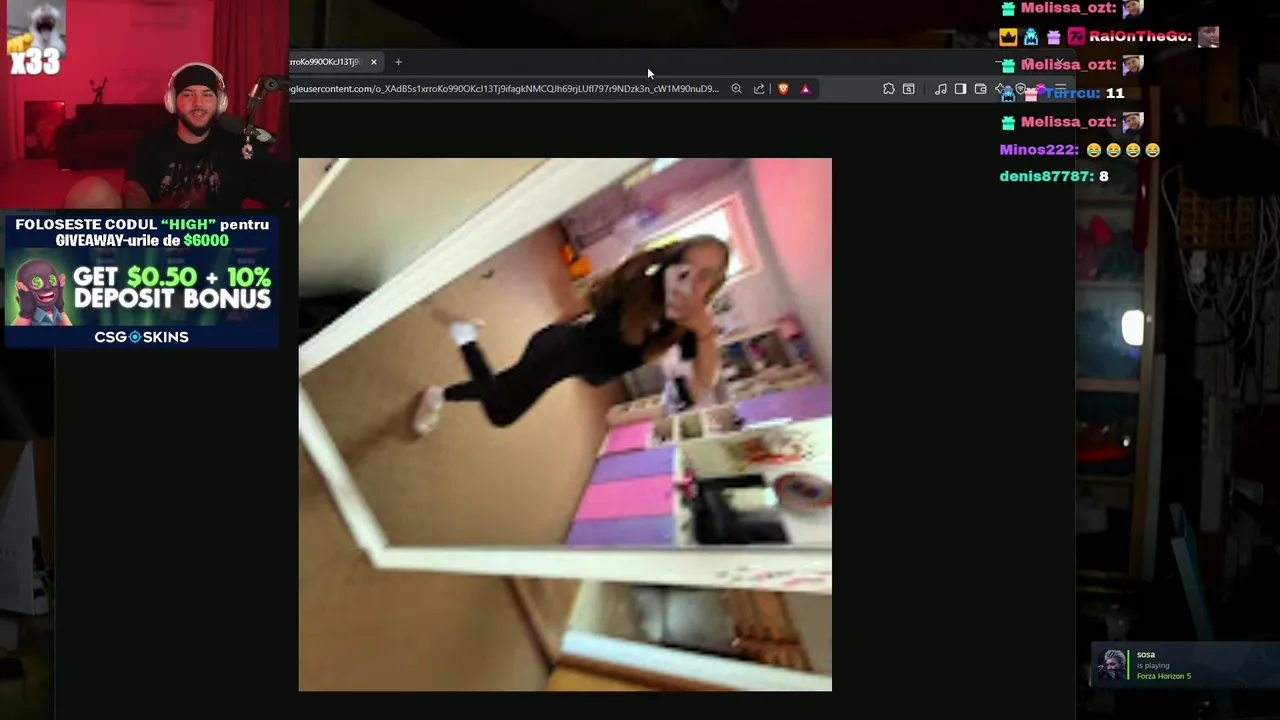Open the Brave Wallet icon

coord(981,89)
